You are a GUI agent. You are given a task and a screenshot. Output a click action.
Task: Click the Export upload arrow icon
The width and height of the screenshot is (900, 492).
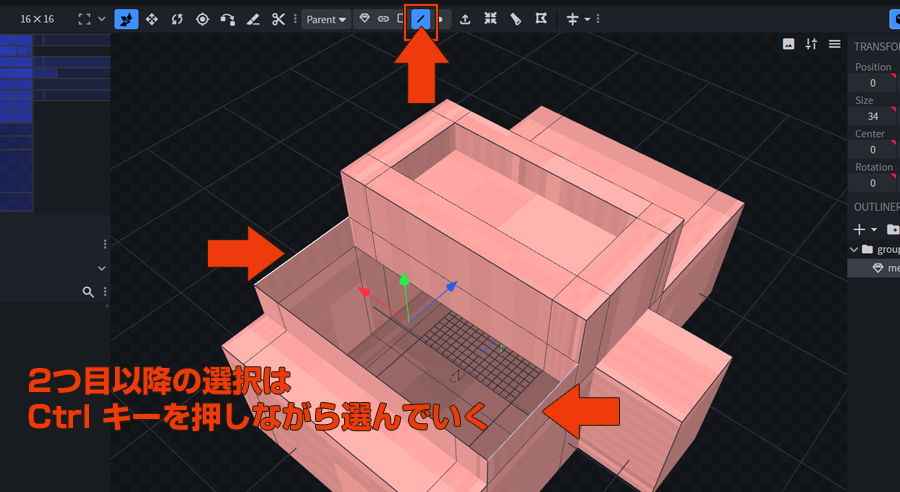pos(465,19)
